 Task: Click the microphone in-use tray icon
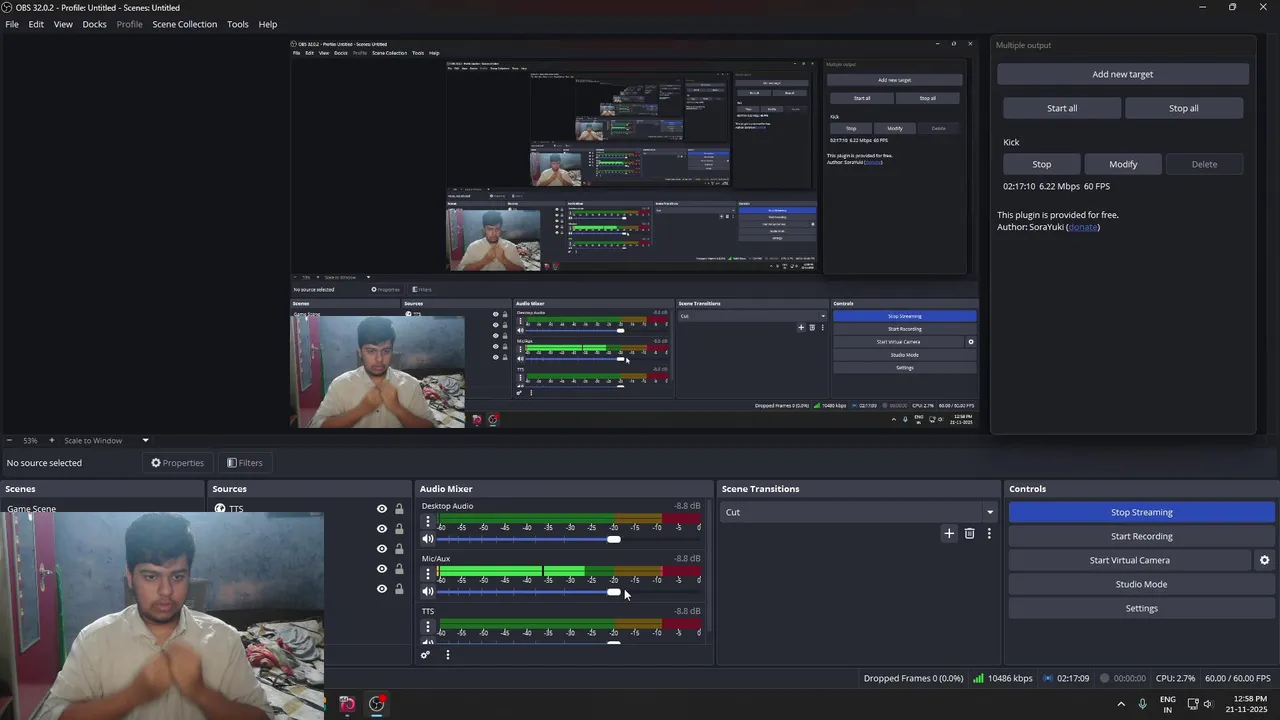click(1142, 704)
